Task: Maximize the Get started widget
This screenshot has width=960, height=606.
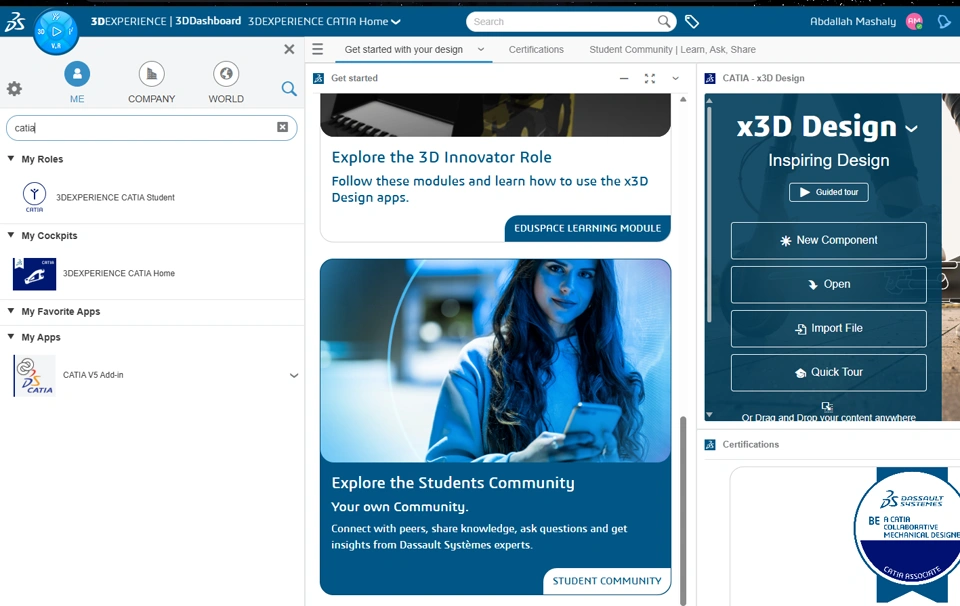Action: [650, 78]
